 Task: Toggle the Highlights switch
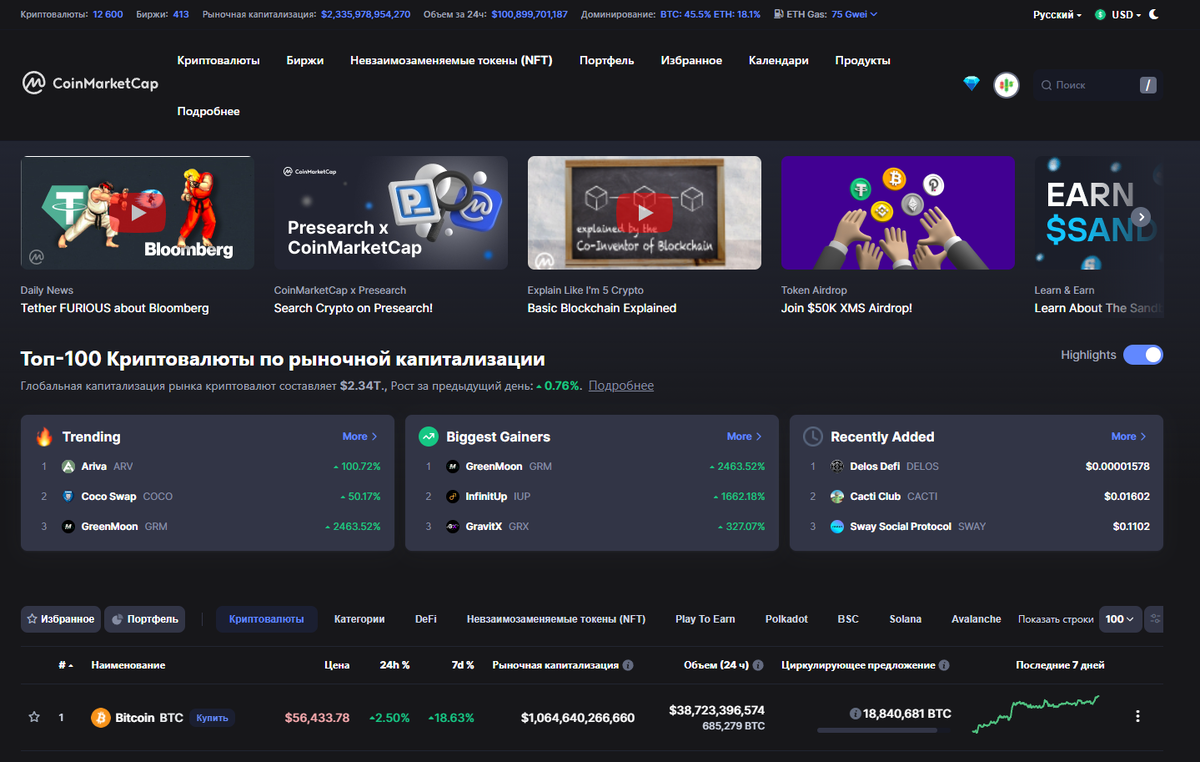(1143, 355)
